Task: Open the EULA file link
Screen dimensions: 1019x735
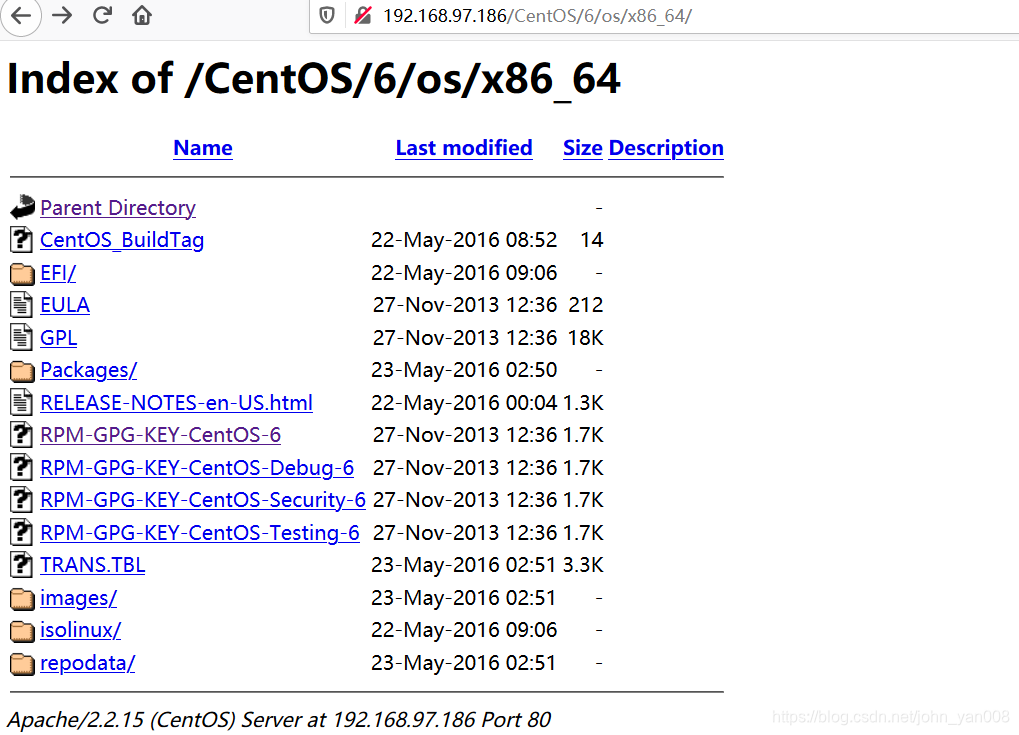Action: click(x=65, y=305)
